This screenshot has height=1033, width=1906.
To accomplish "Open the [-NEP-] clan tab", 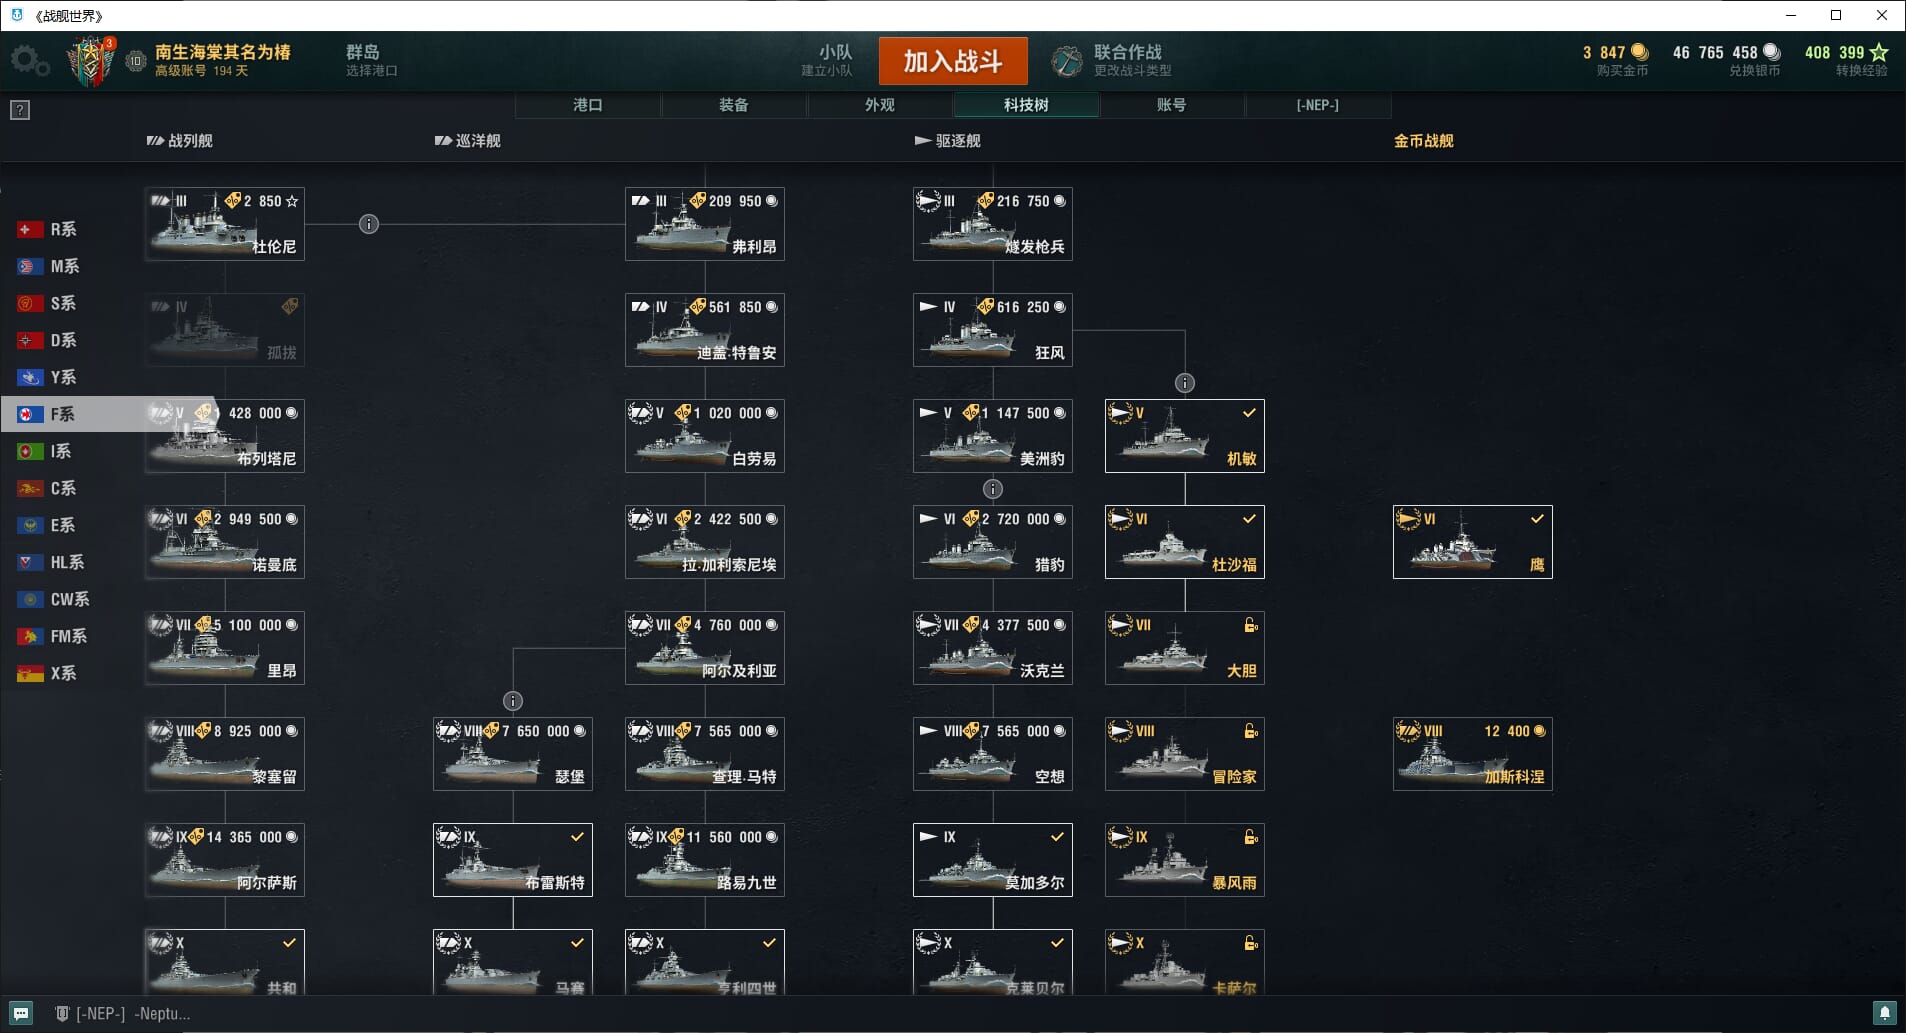I will coord(1318,105).
